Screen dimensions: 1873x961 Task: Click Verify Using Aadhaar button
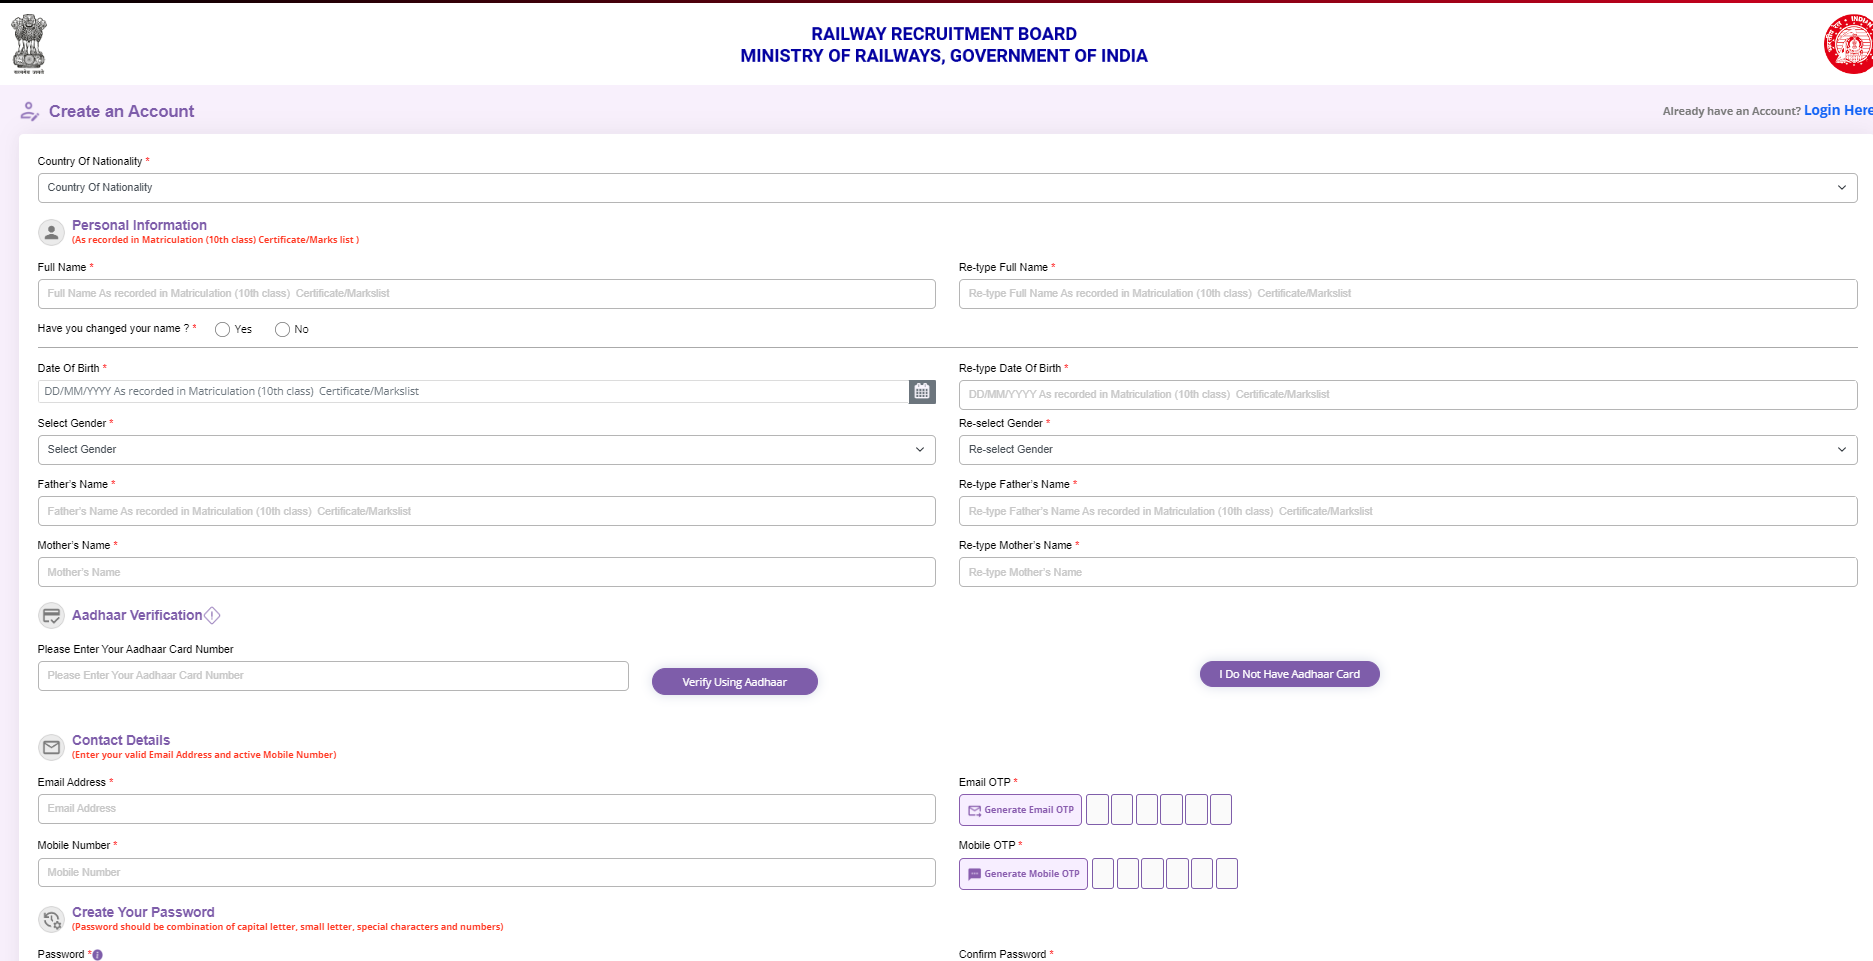click(x=735, y=682)
